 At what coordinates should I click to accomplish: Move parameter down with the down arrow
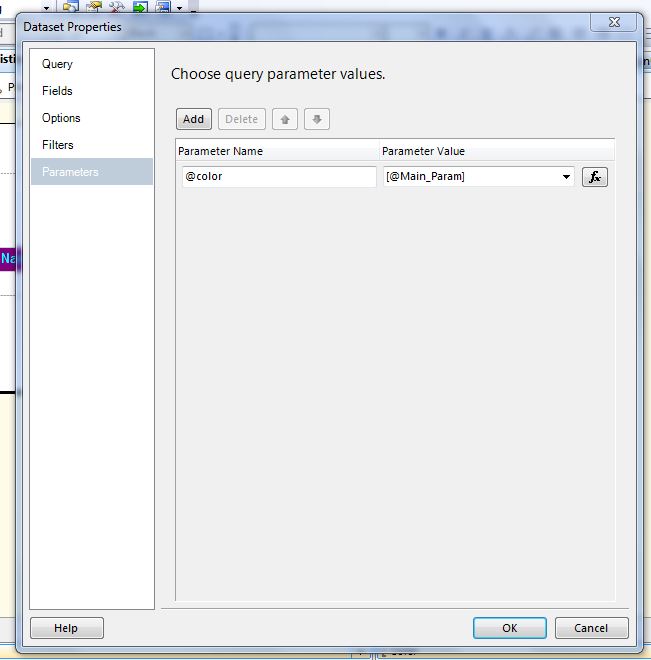(317, 120)
